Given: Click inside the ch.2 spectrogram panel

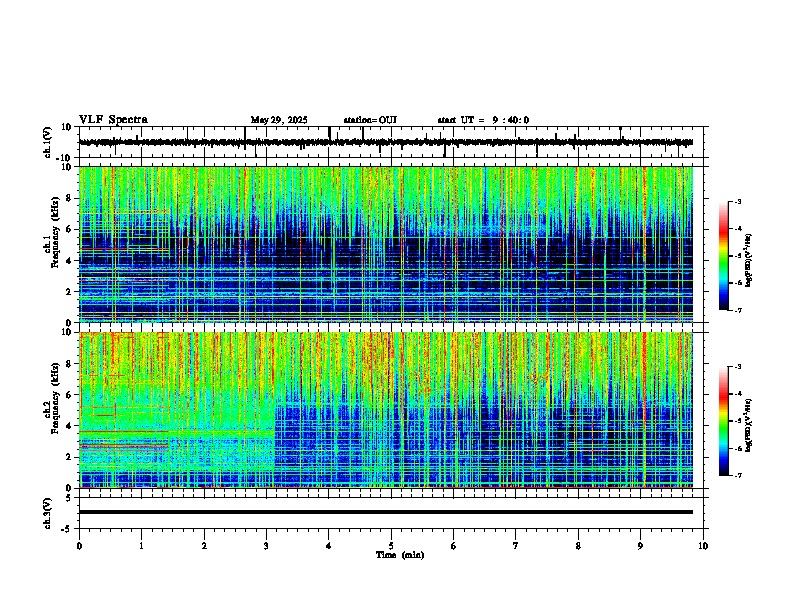Looking at the screenshot, I should pyautogui.click(x=386, y=410).
